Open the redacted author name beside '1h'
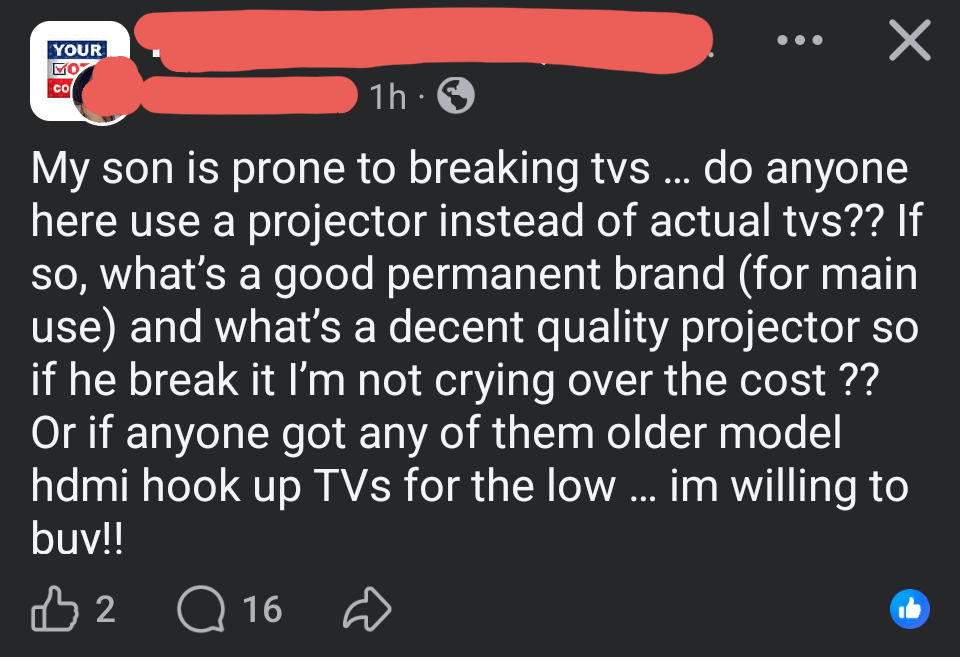This screenshot has width=960, height=657. [250, 94]
